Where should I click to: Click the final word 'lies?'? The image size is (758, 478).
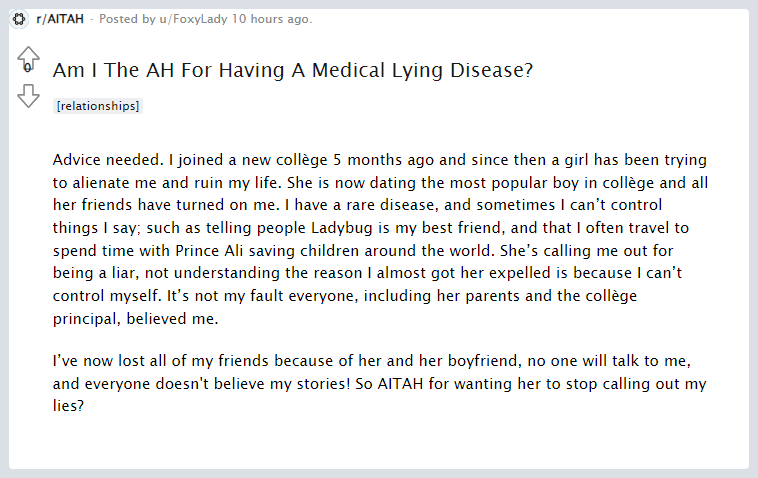[x=68, y=406]
